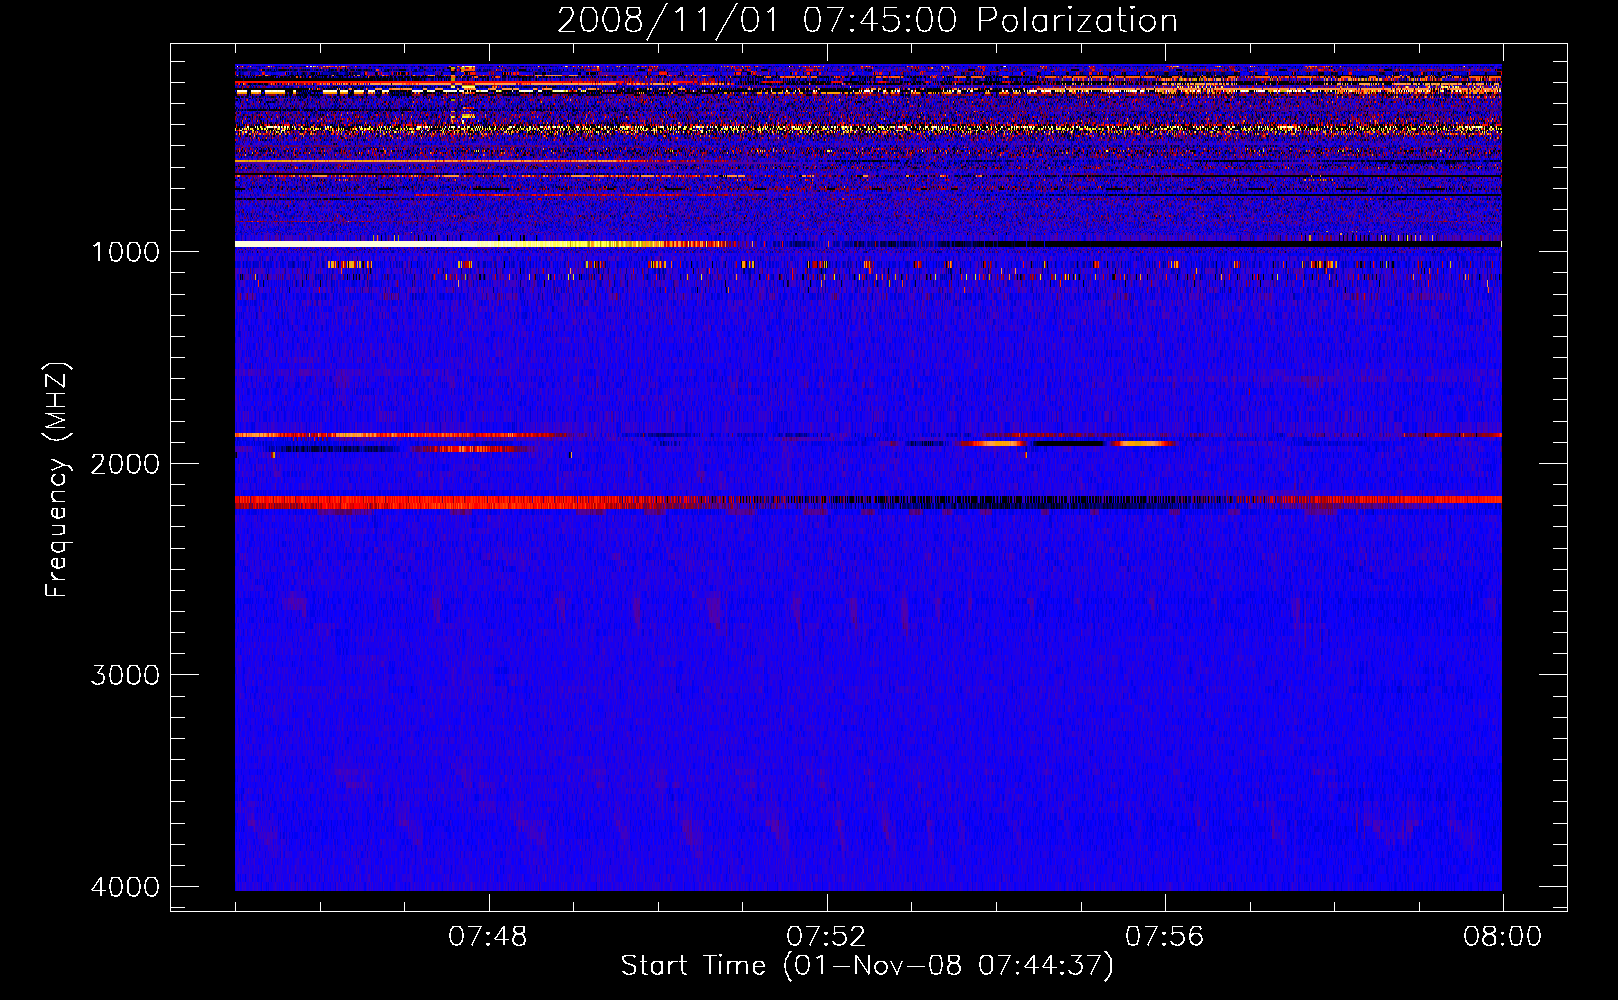Click the plot title '2008/11/01 07:45:00 Polarization'
The image size is (1618, 1000).
pos(867,20)
